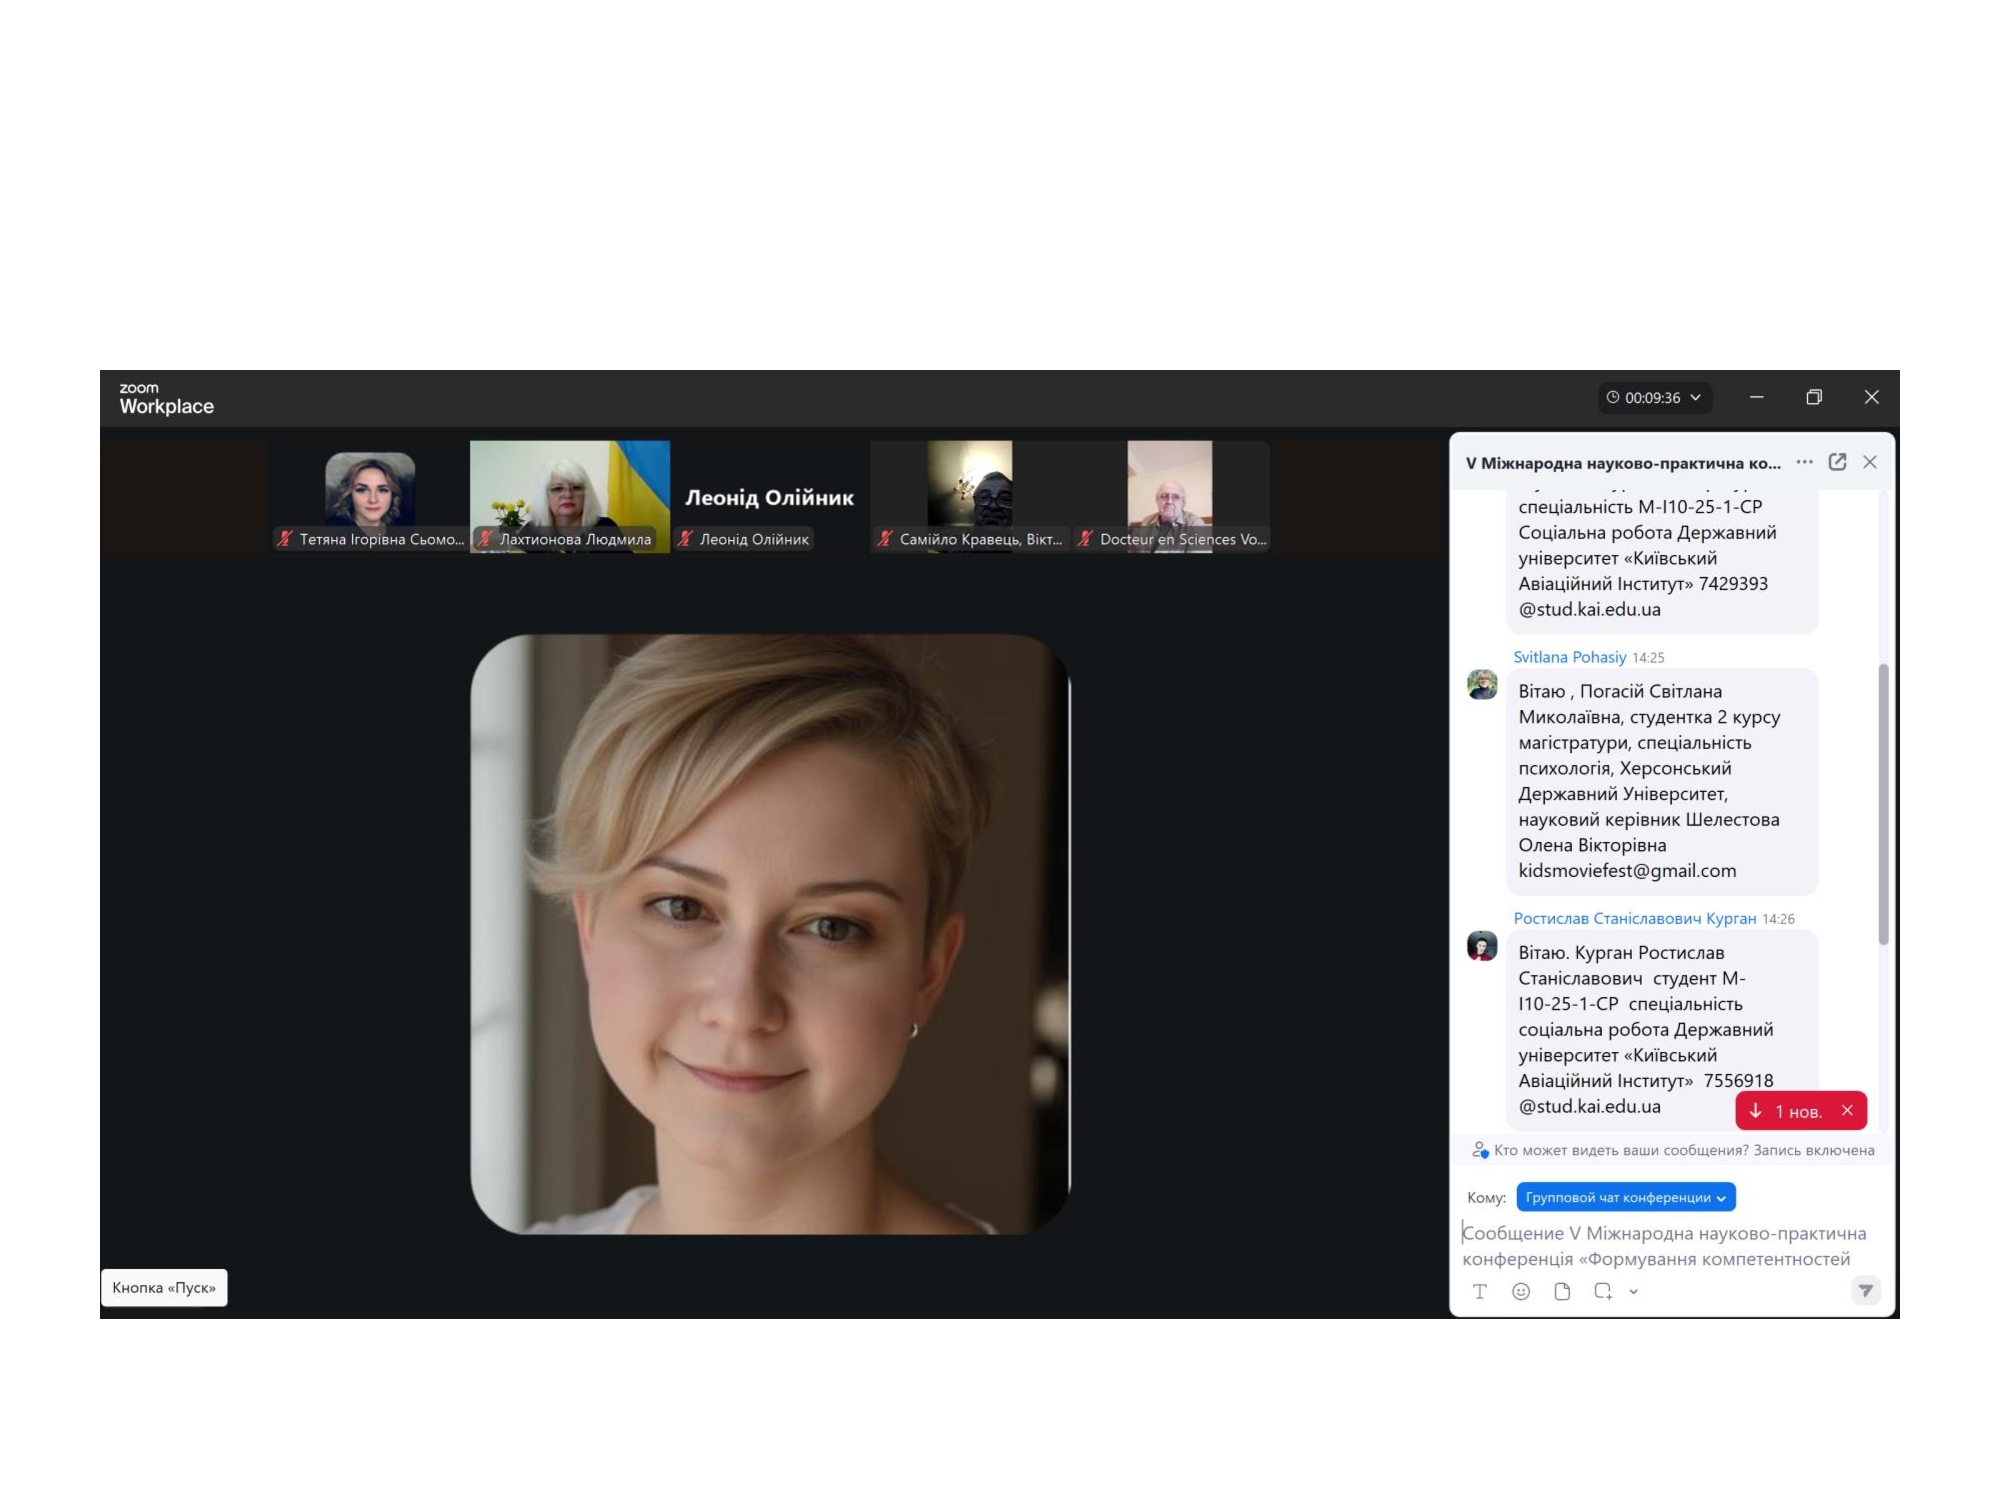Click the attach file icon in chat
This screenshot has height=1500, width=2000.
(x=1562, y=1291)
